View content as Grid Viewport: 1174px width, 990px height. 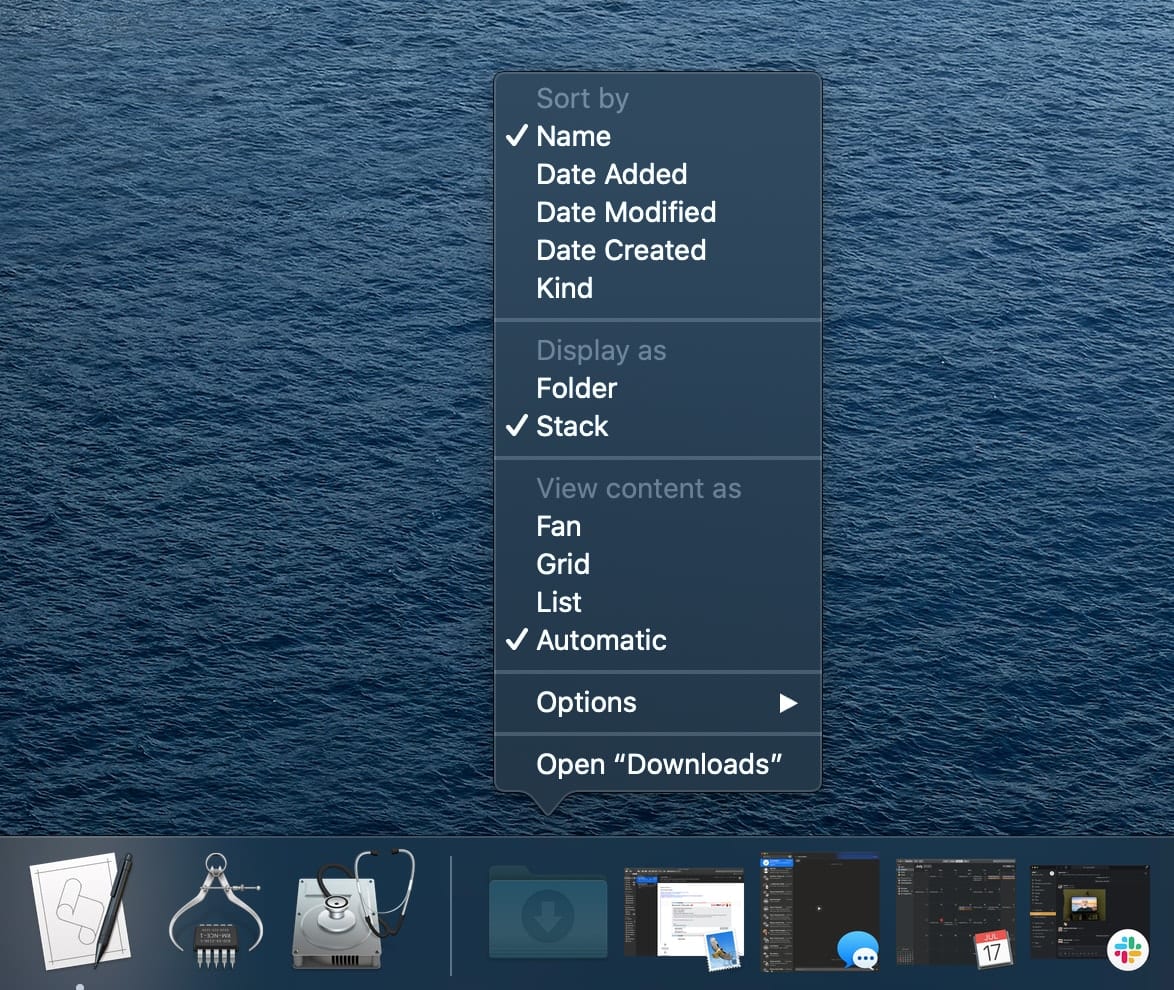tap(563, 564)
